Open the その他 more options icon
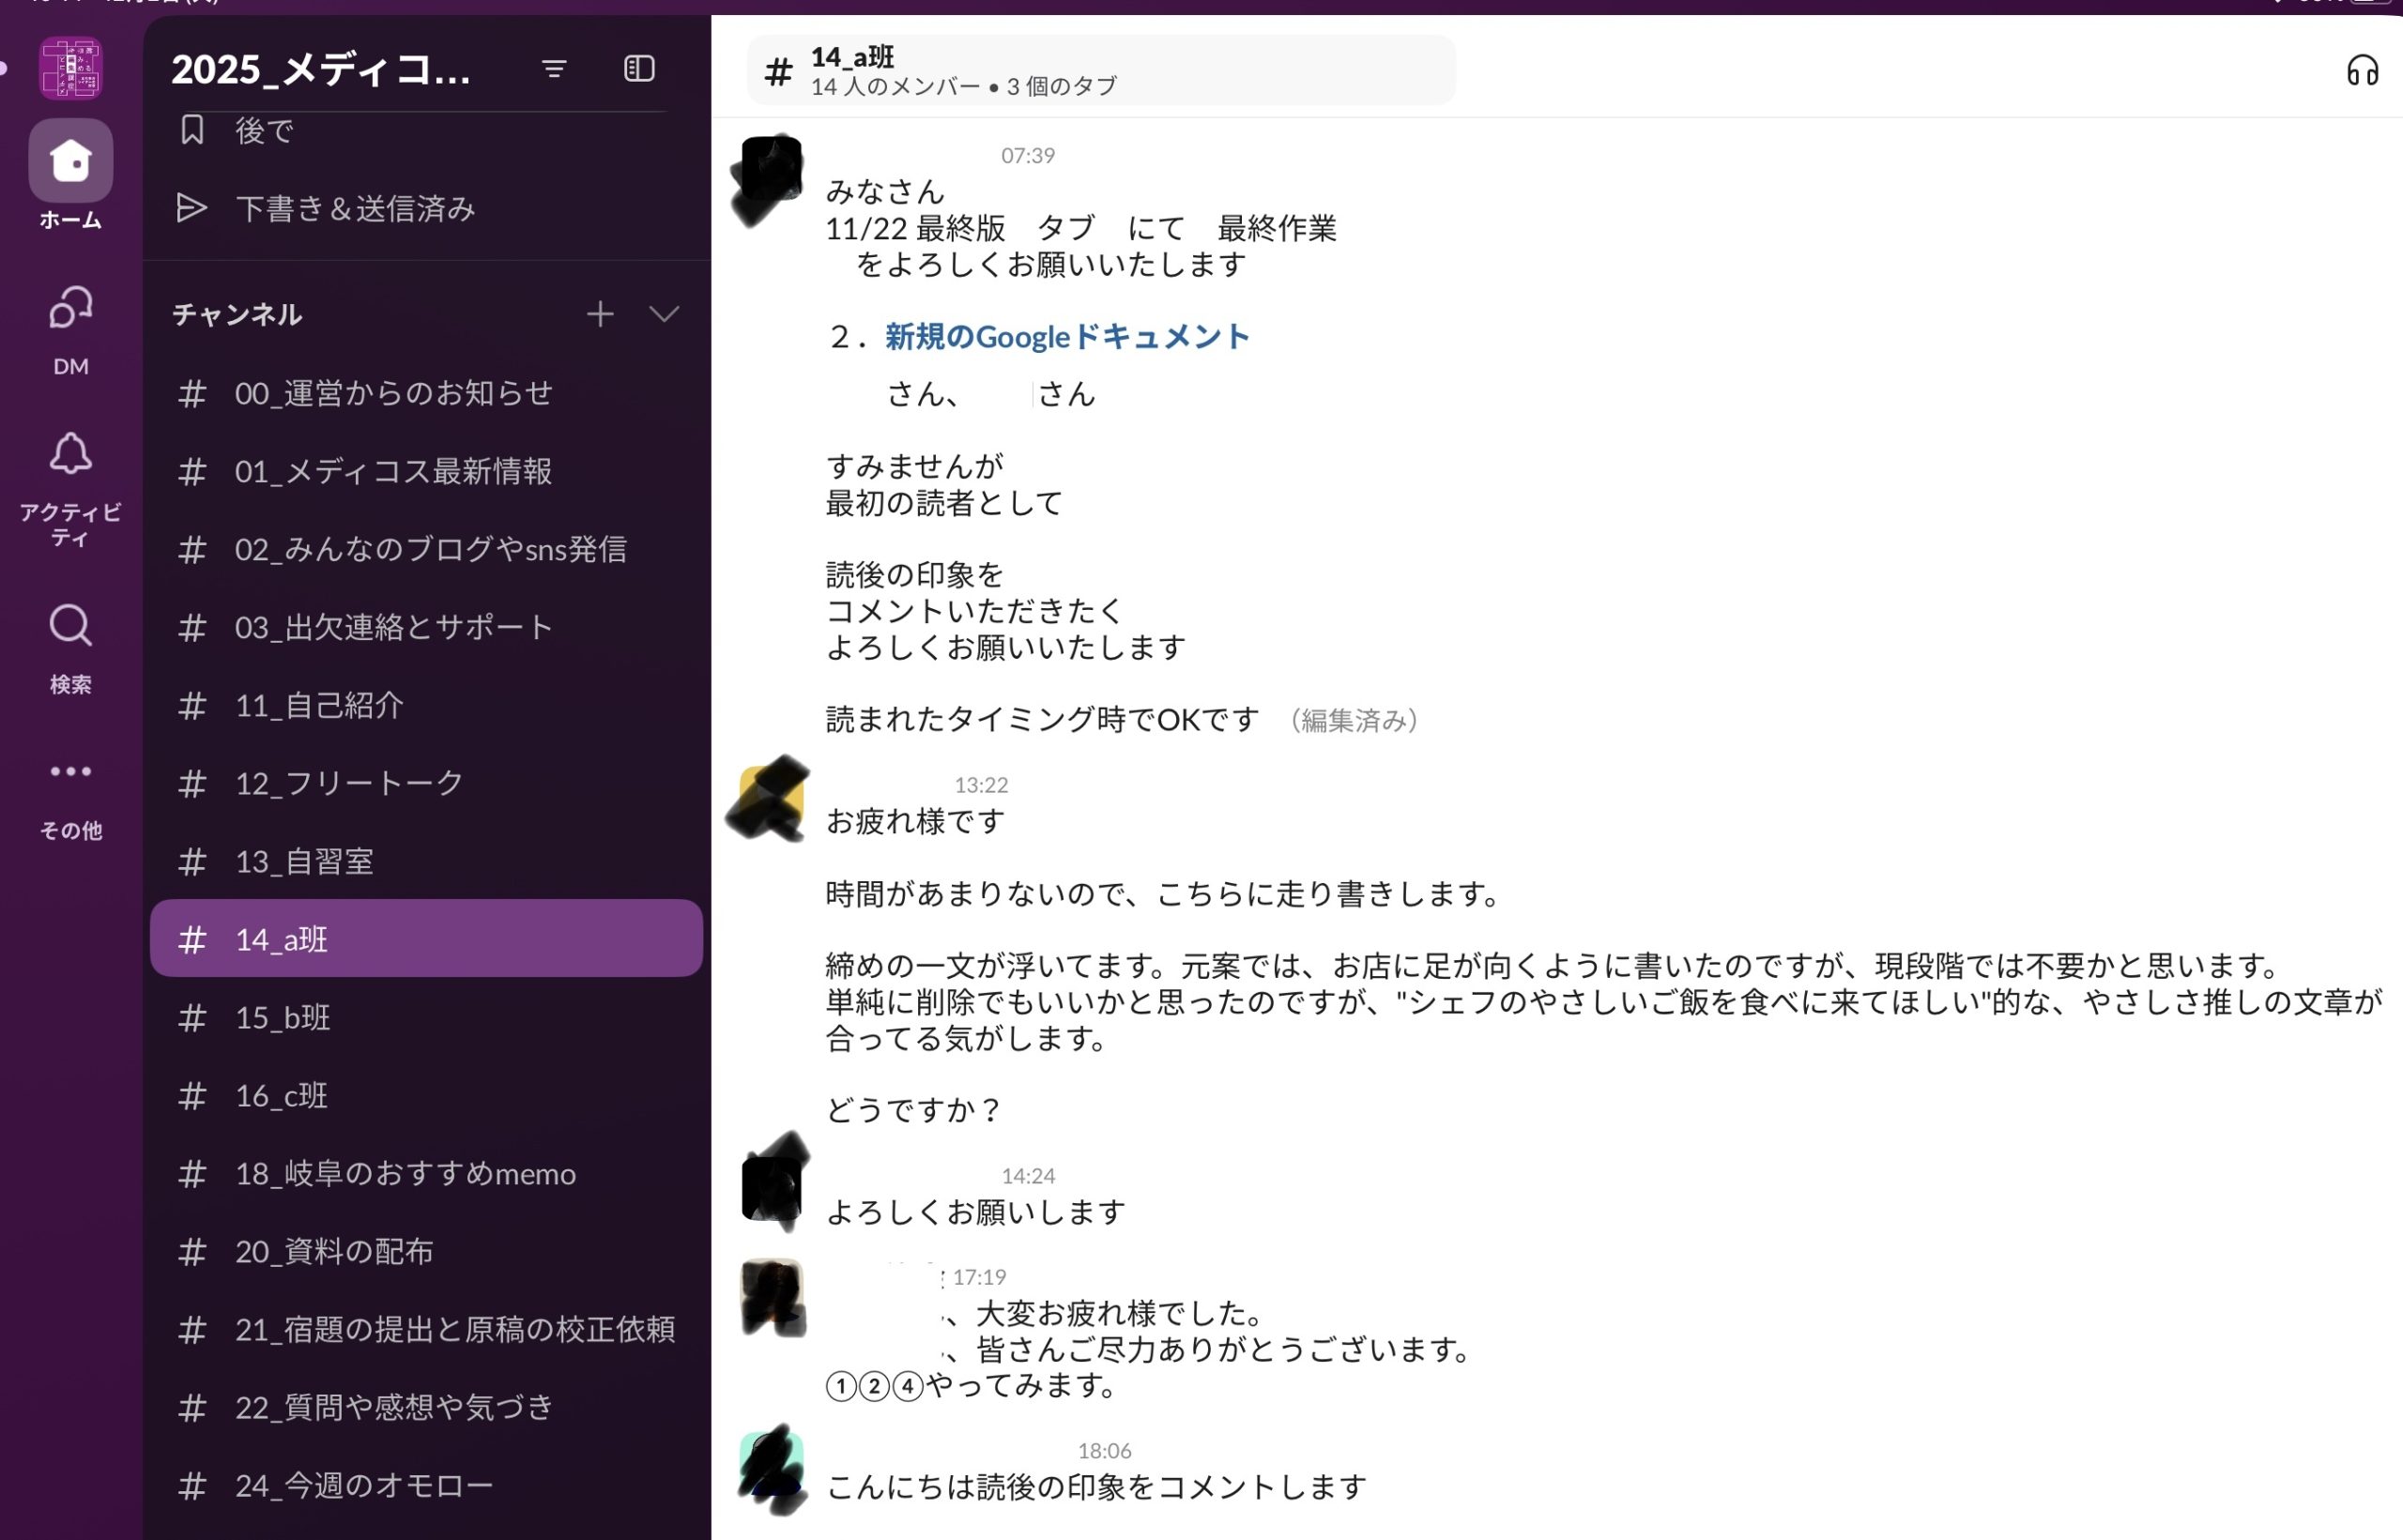Image resolution: width=2403 pixels, height=1540 pixels. pos(70,771)
